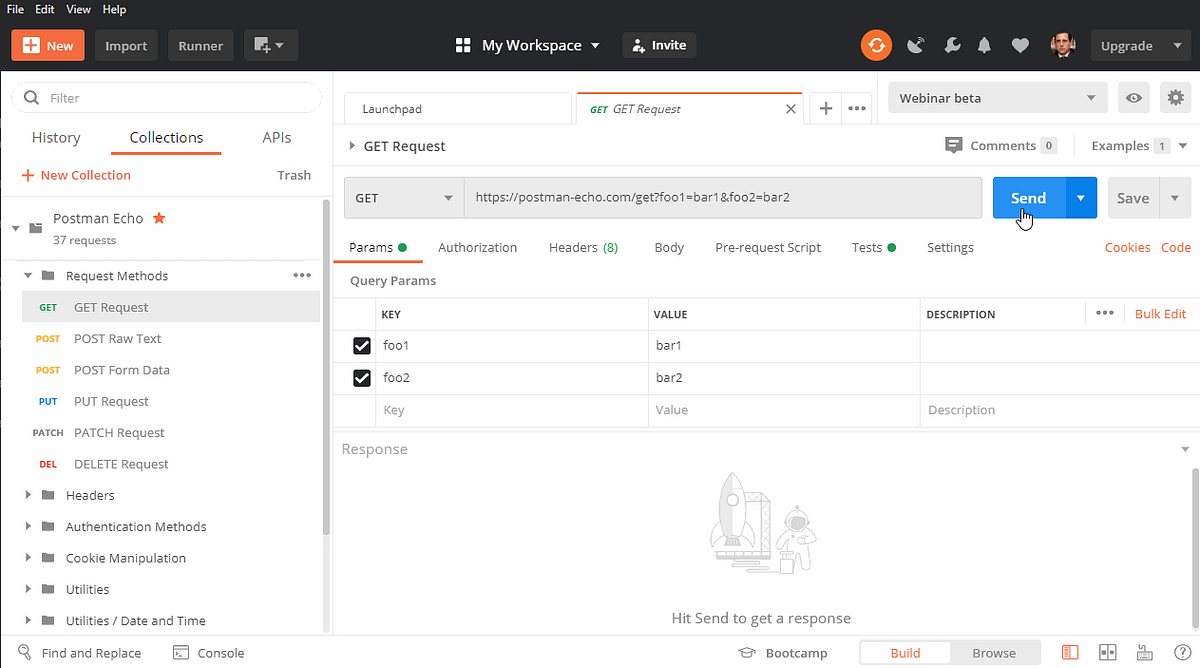Open the notifications bell icon
Screen dimensions: 1200x668
tap(984, 45)
